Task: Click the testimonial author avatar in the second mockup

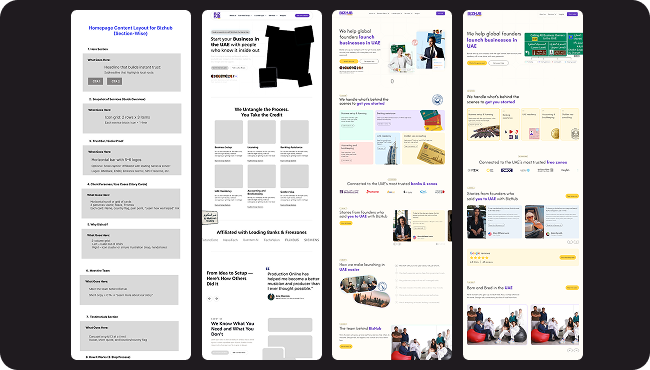Action: [x=271, y=297]
